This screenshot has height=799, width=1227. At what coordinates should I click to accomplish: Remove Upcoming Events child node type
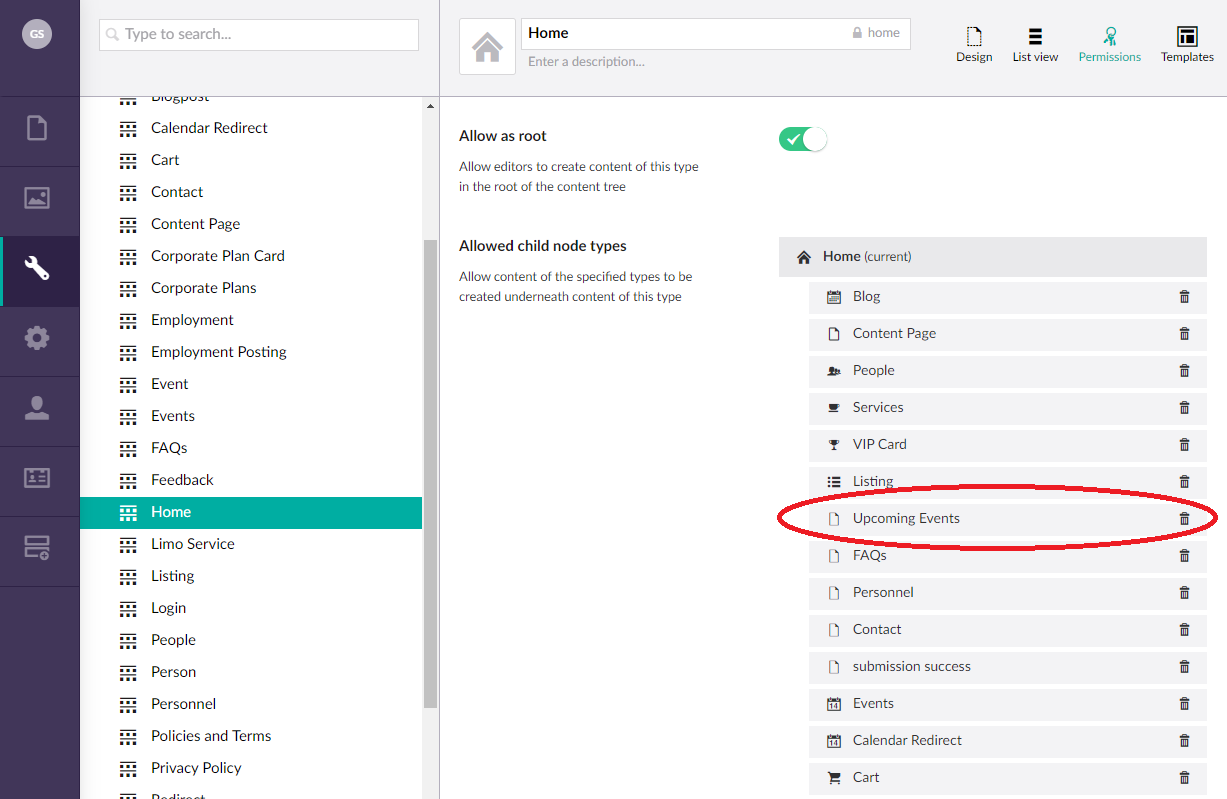(x=1184, y=519)
